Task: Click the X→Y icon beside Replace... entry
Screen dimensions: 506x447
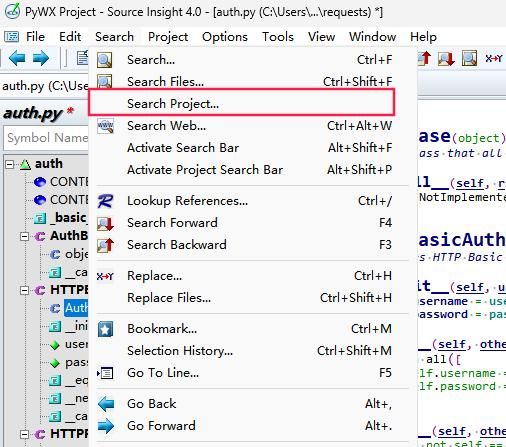Action: pyautogui.click(x=105, y=276)
